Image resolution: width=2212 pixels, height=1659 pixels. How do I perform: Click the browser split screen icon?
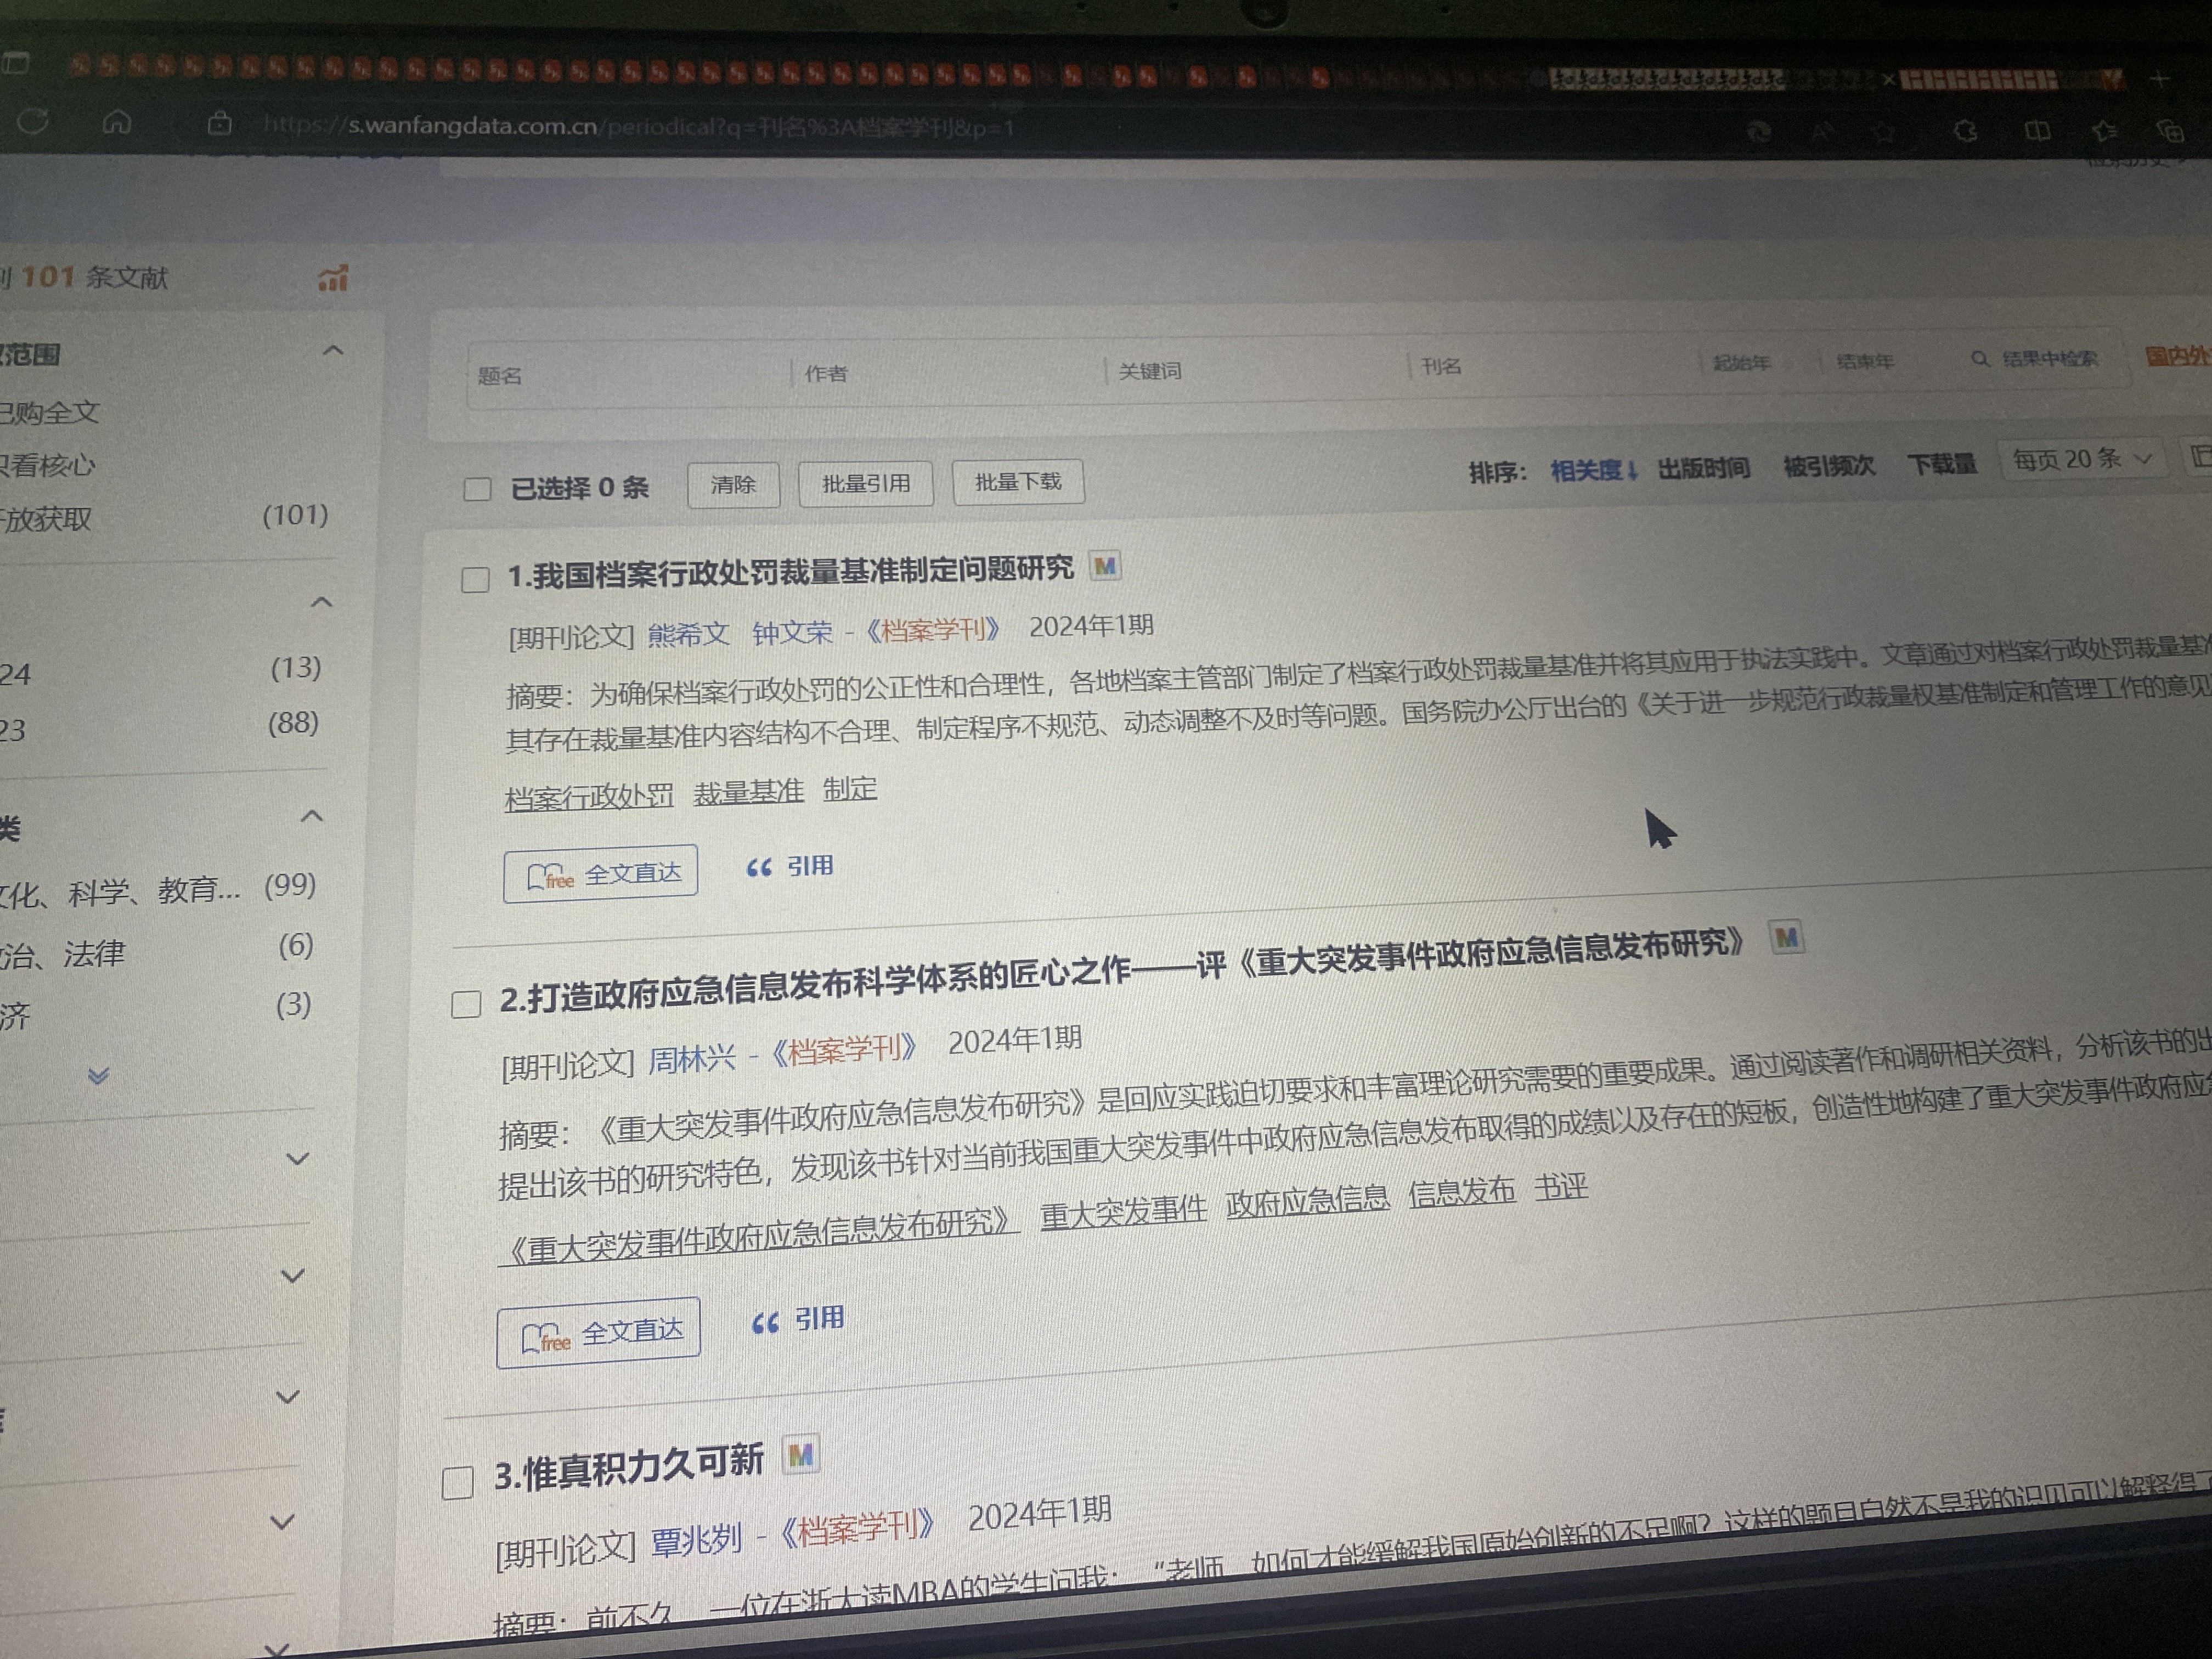2037,131
